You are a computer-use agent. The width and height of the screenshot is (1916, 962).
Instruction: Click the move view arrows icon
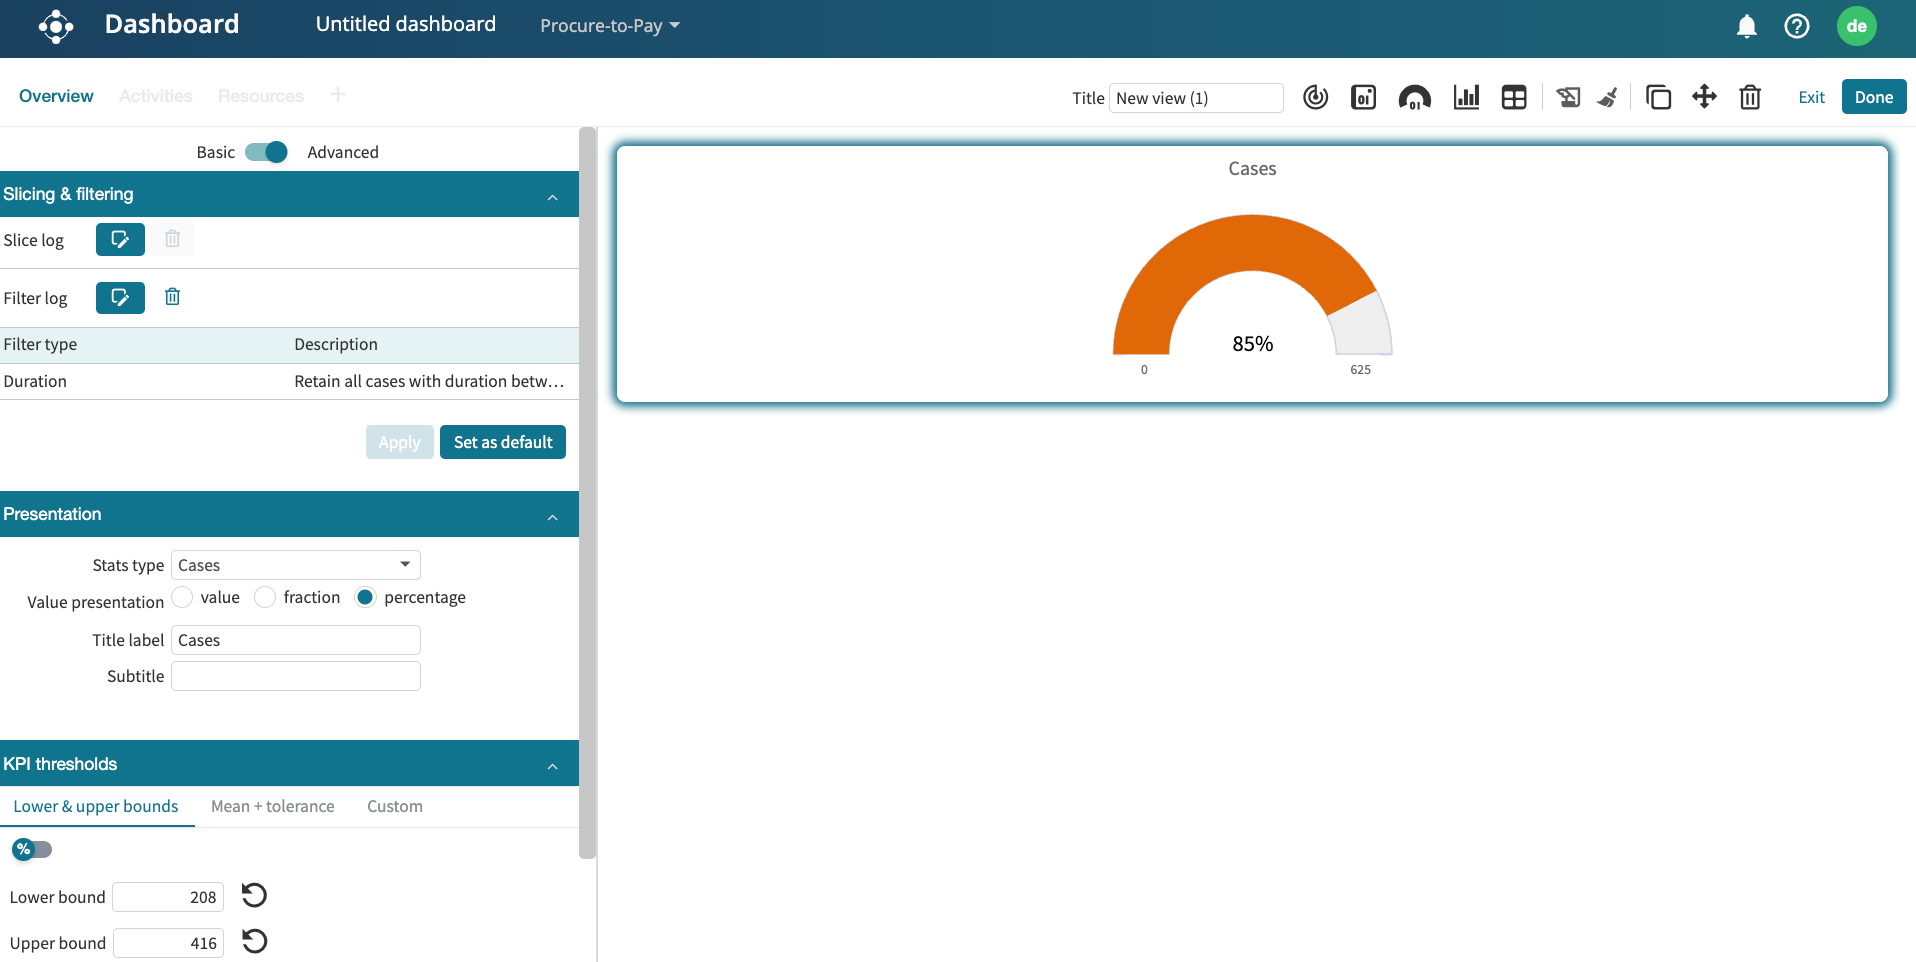tap(1704, 97)
